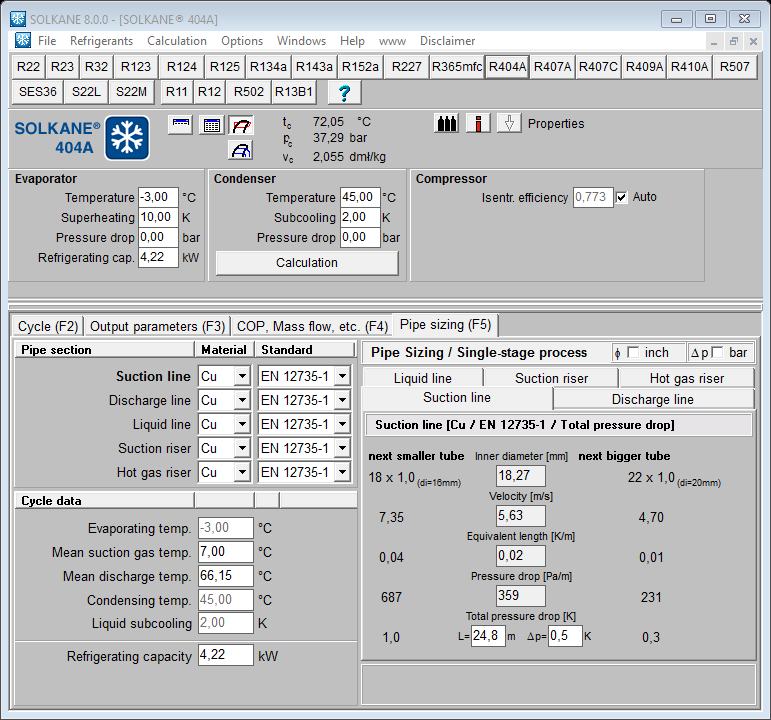Click the pipe length L input field

488,636
